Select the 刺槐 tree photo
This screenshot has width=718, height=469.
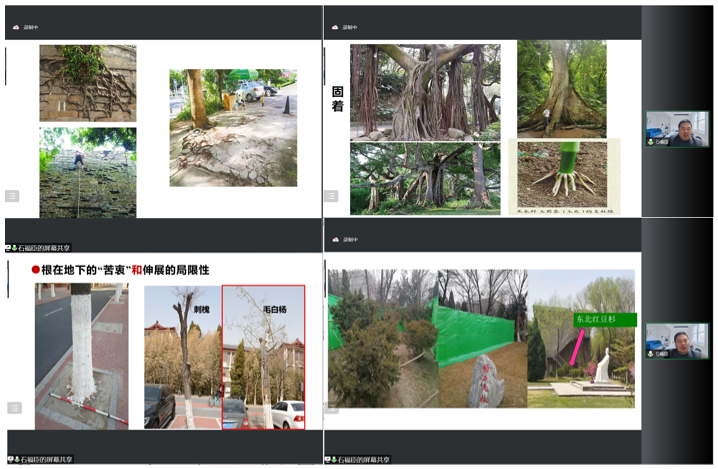click(181, 357)
